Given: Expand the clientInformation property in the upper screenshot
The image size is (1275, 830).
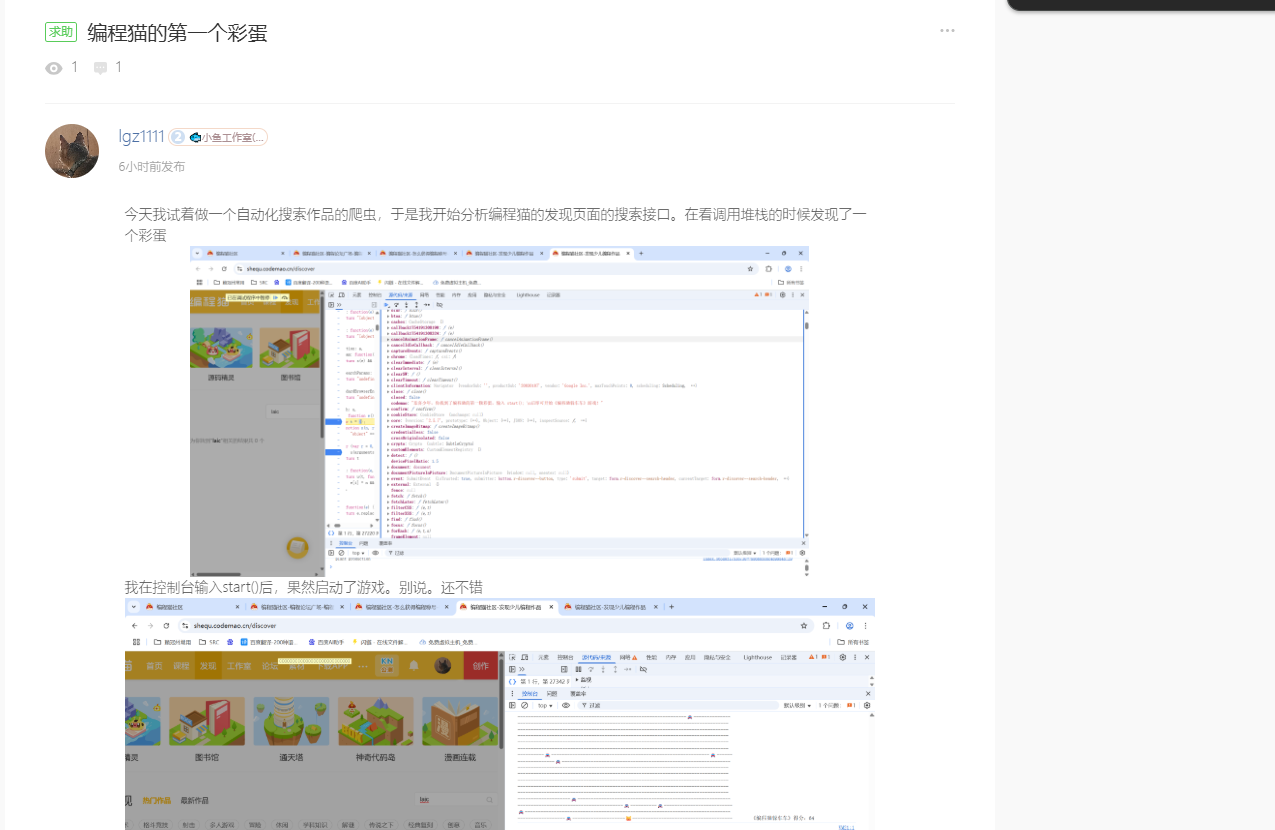Looking at the screenshot, I should tap(389, 387).
